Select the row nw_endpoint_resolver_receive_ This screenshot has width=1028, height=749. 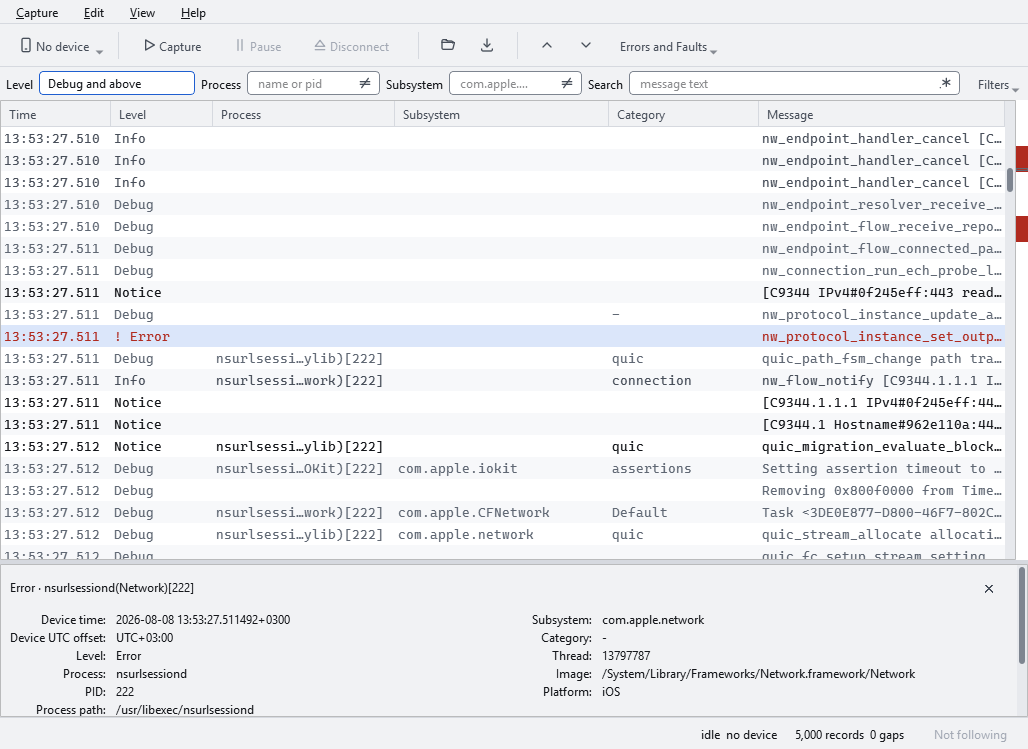point(502,205)
